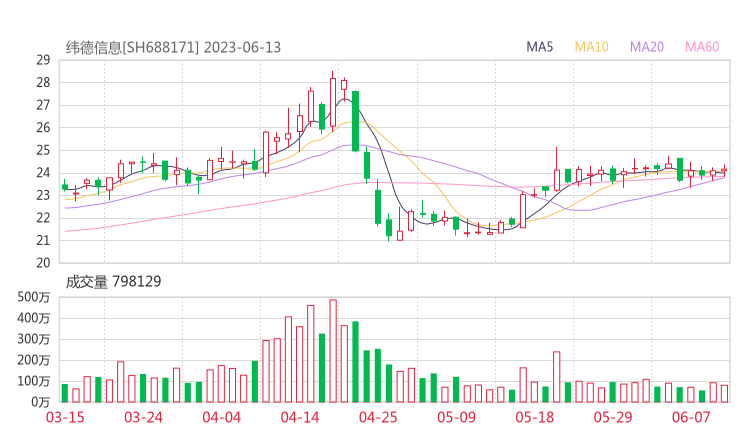This screenshot has width=740, height=440.
Task: Click the 04-14 date axis label
Action: tap(300, 417)
